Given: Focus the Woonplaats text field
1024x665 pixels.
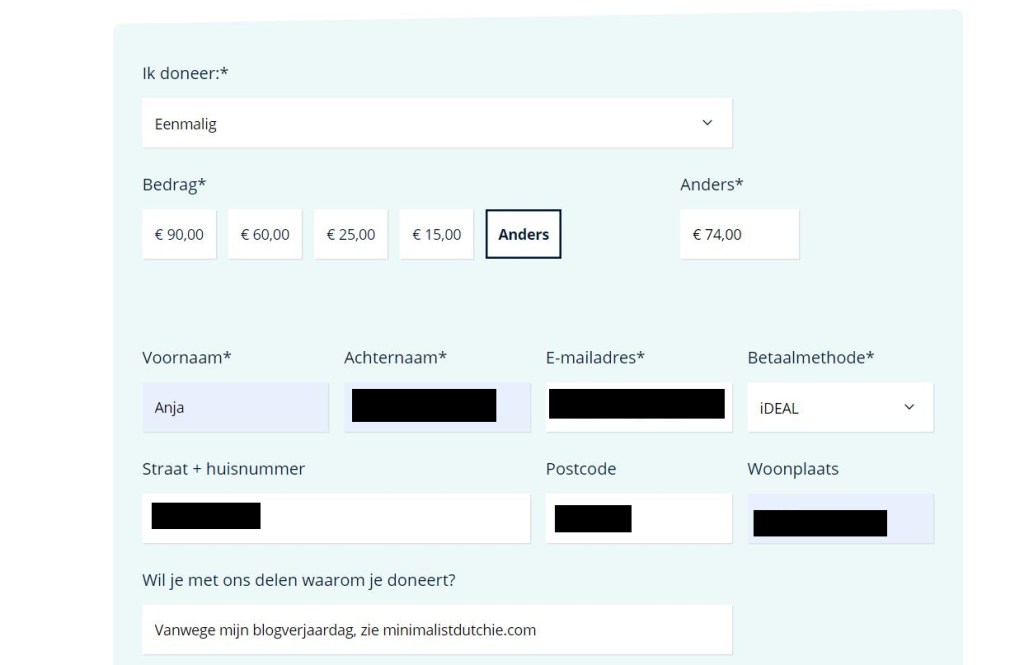Looking at the screenshot, I should click(840, 518).
